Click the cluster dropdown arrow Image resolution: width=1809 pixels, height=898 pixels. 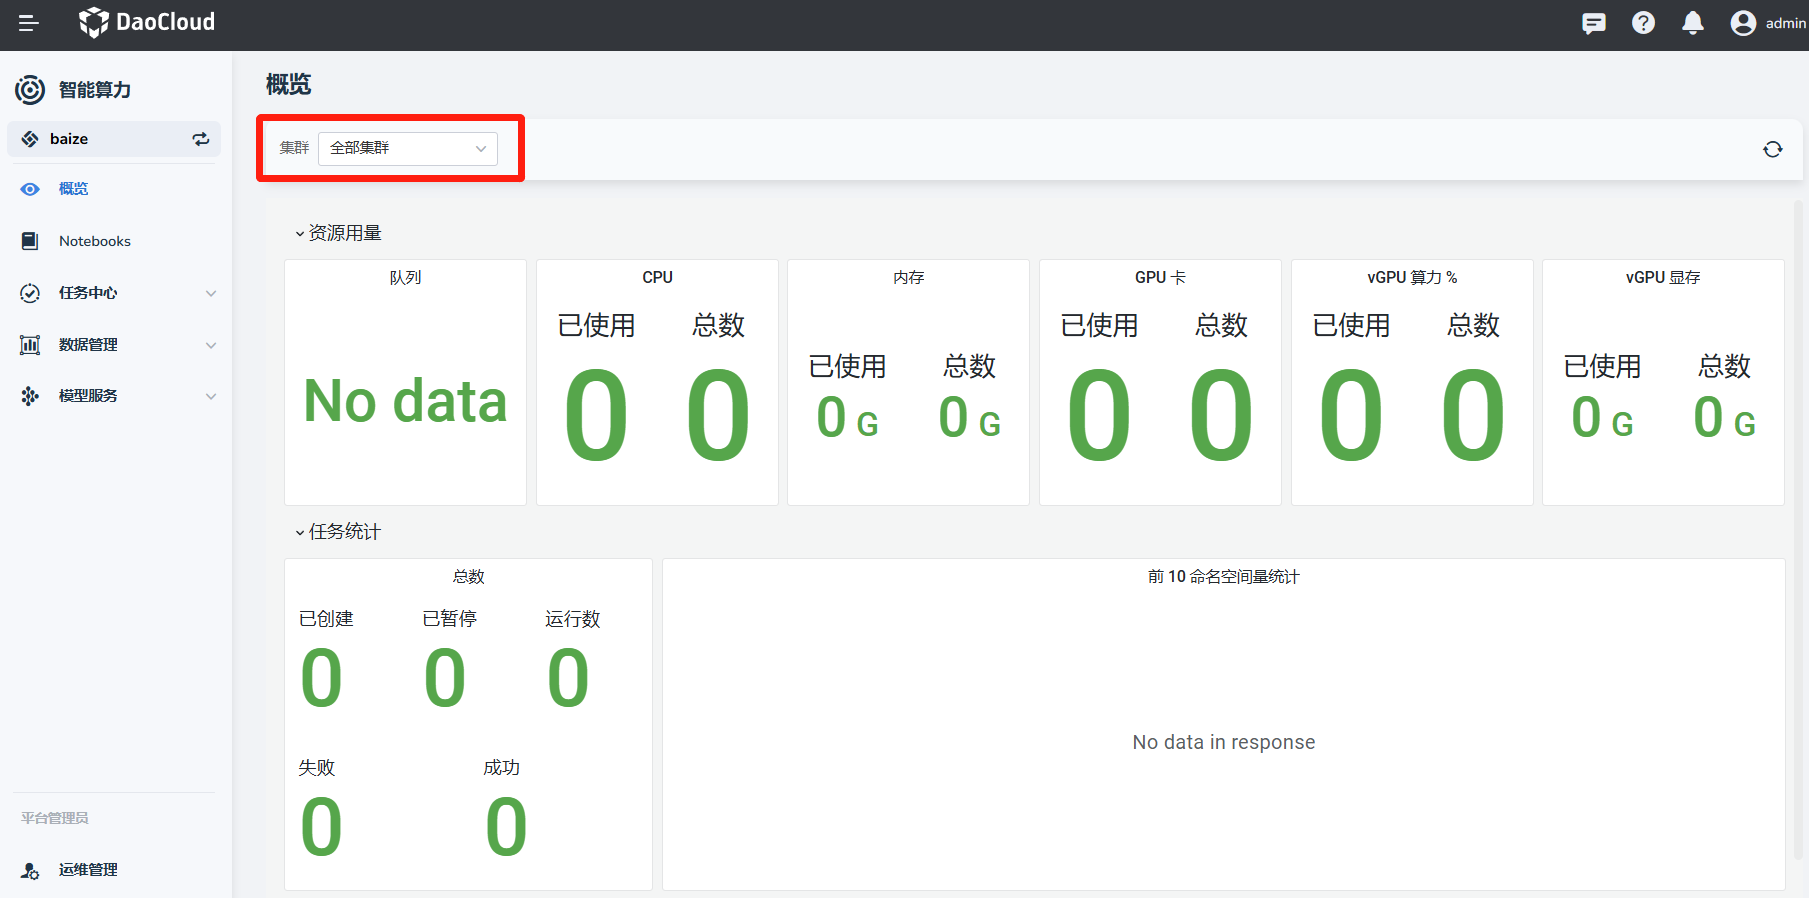(x=481, y=149)
